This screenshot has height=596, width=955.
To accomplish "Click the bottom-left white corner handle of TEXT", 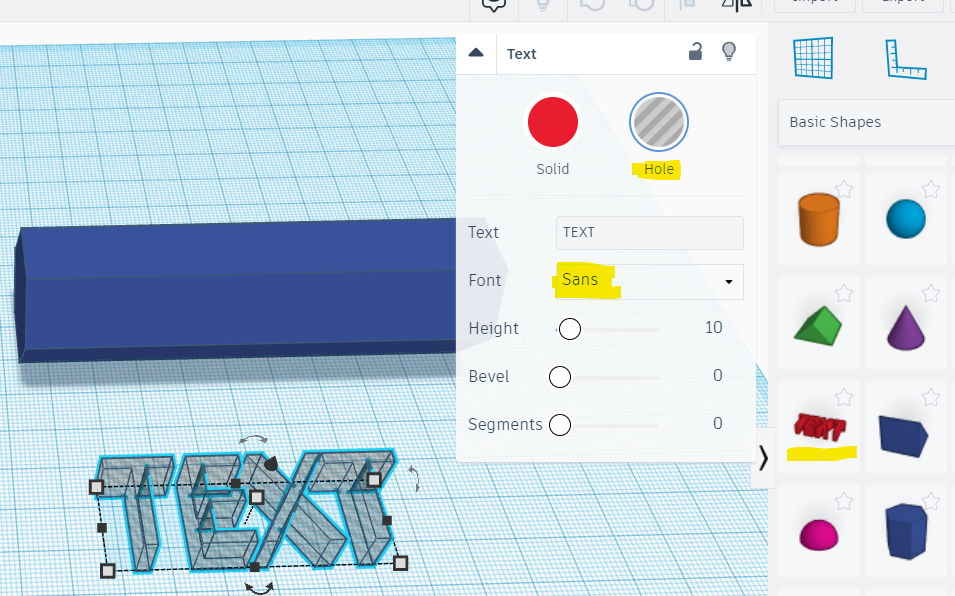I will 107,570.
